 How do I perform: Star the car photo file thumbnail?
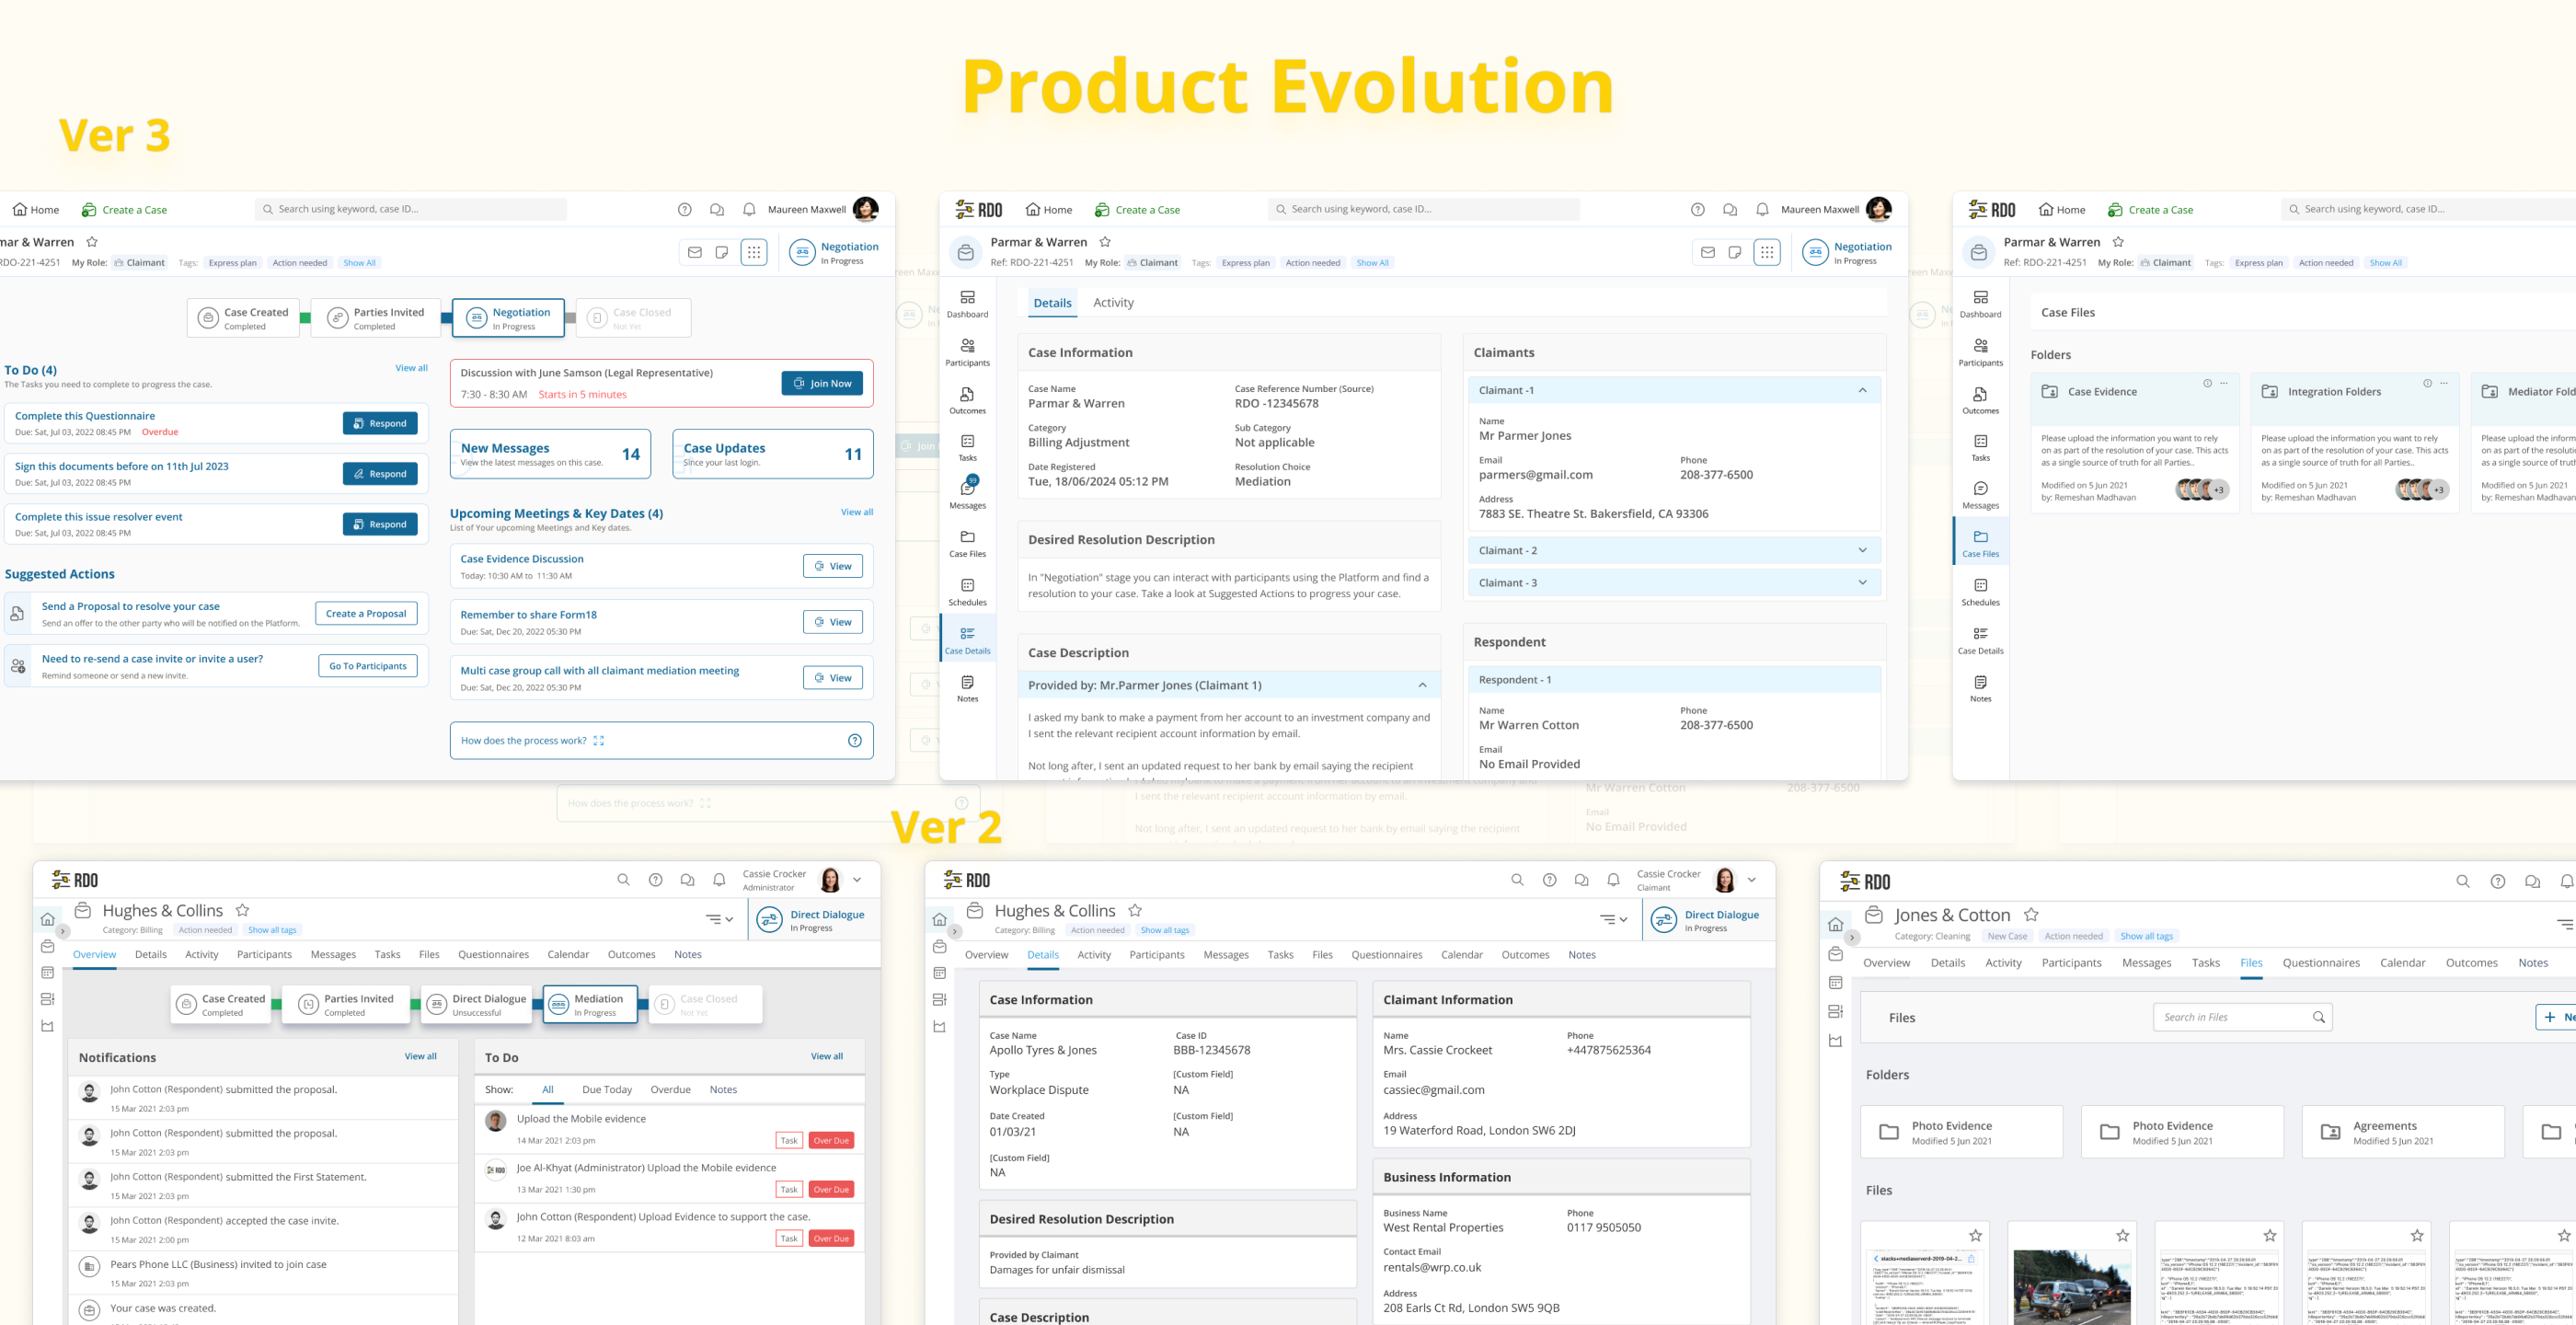[x=2122, y=1236]
